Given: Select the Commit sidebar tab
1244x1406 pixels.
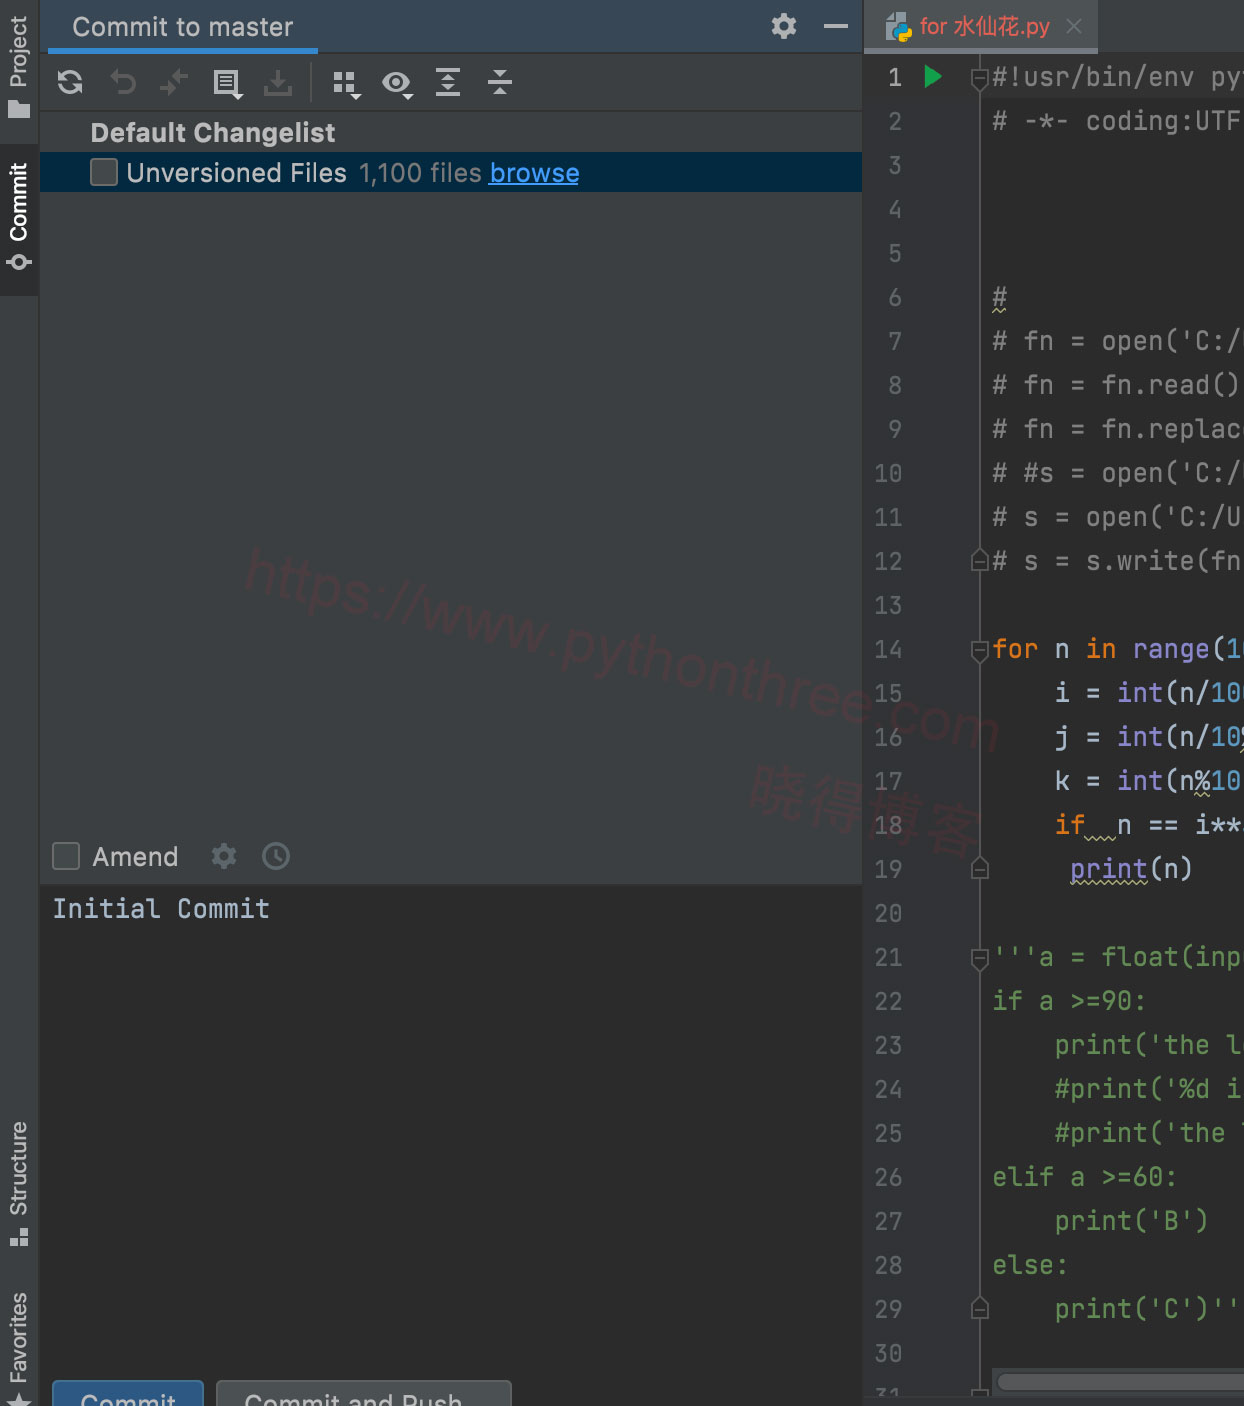Looking at the screenshot, I should (x=19, y=218).
